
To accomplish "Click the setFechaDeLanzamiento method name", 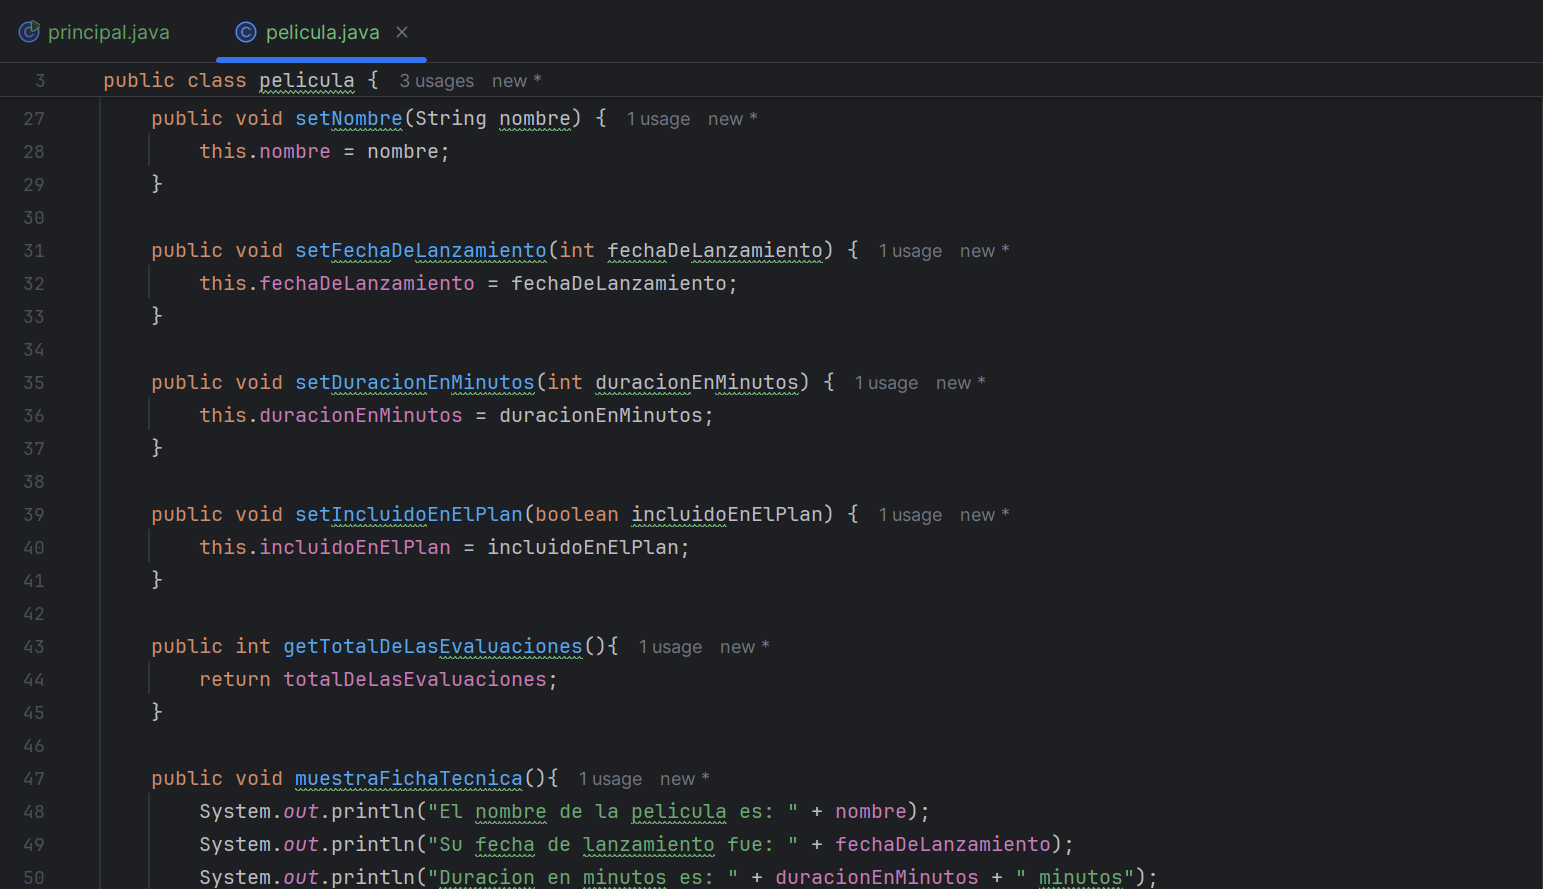I will click(421, 250).
